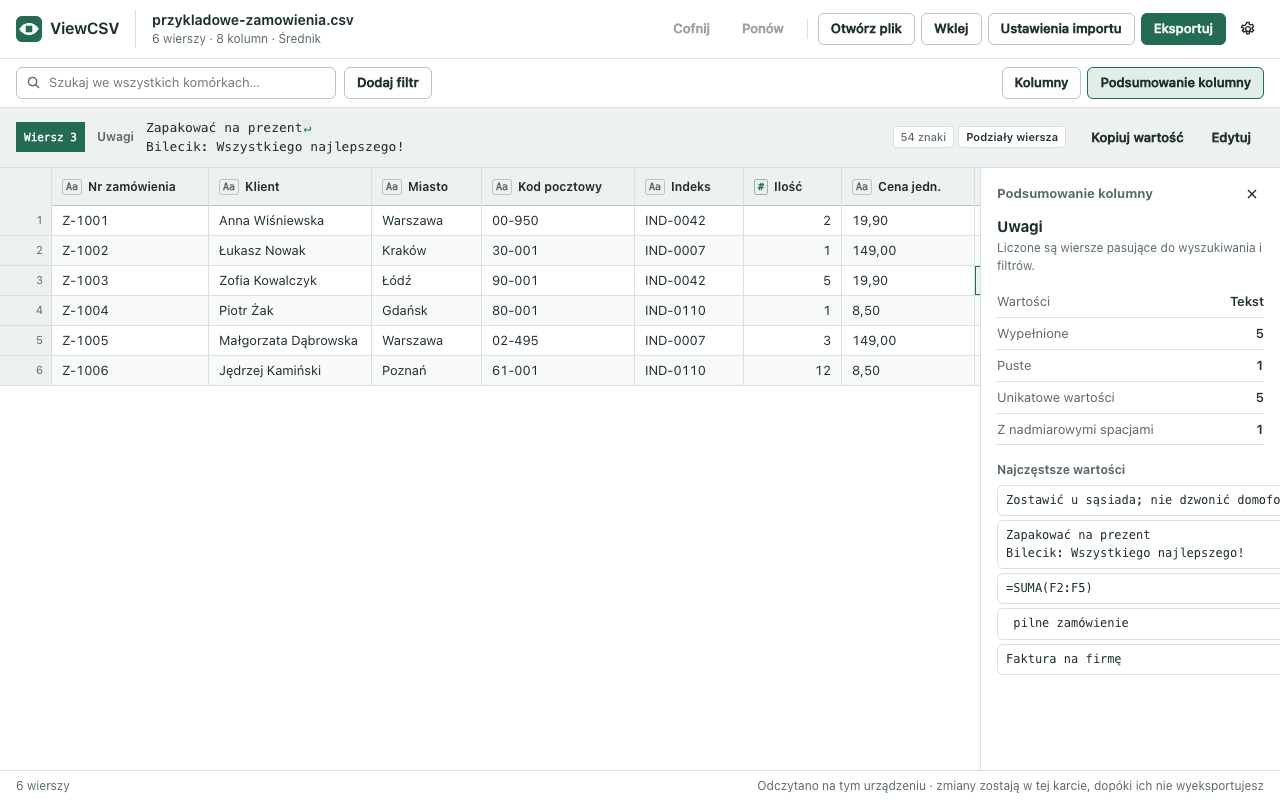
Task: Click Otwórz plik button
Action: point(866,28)
